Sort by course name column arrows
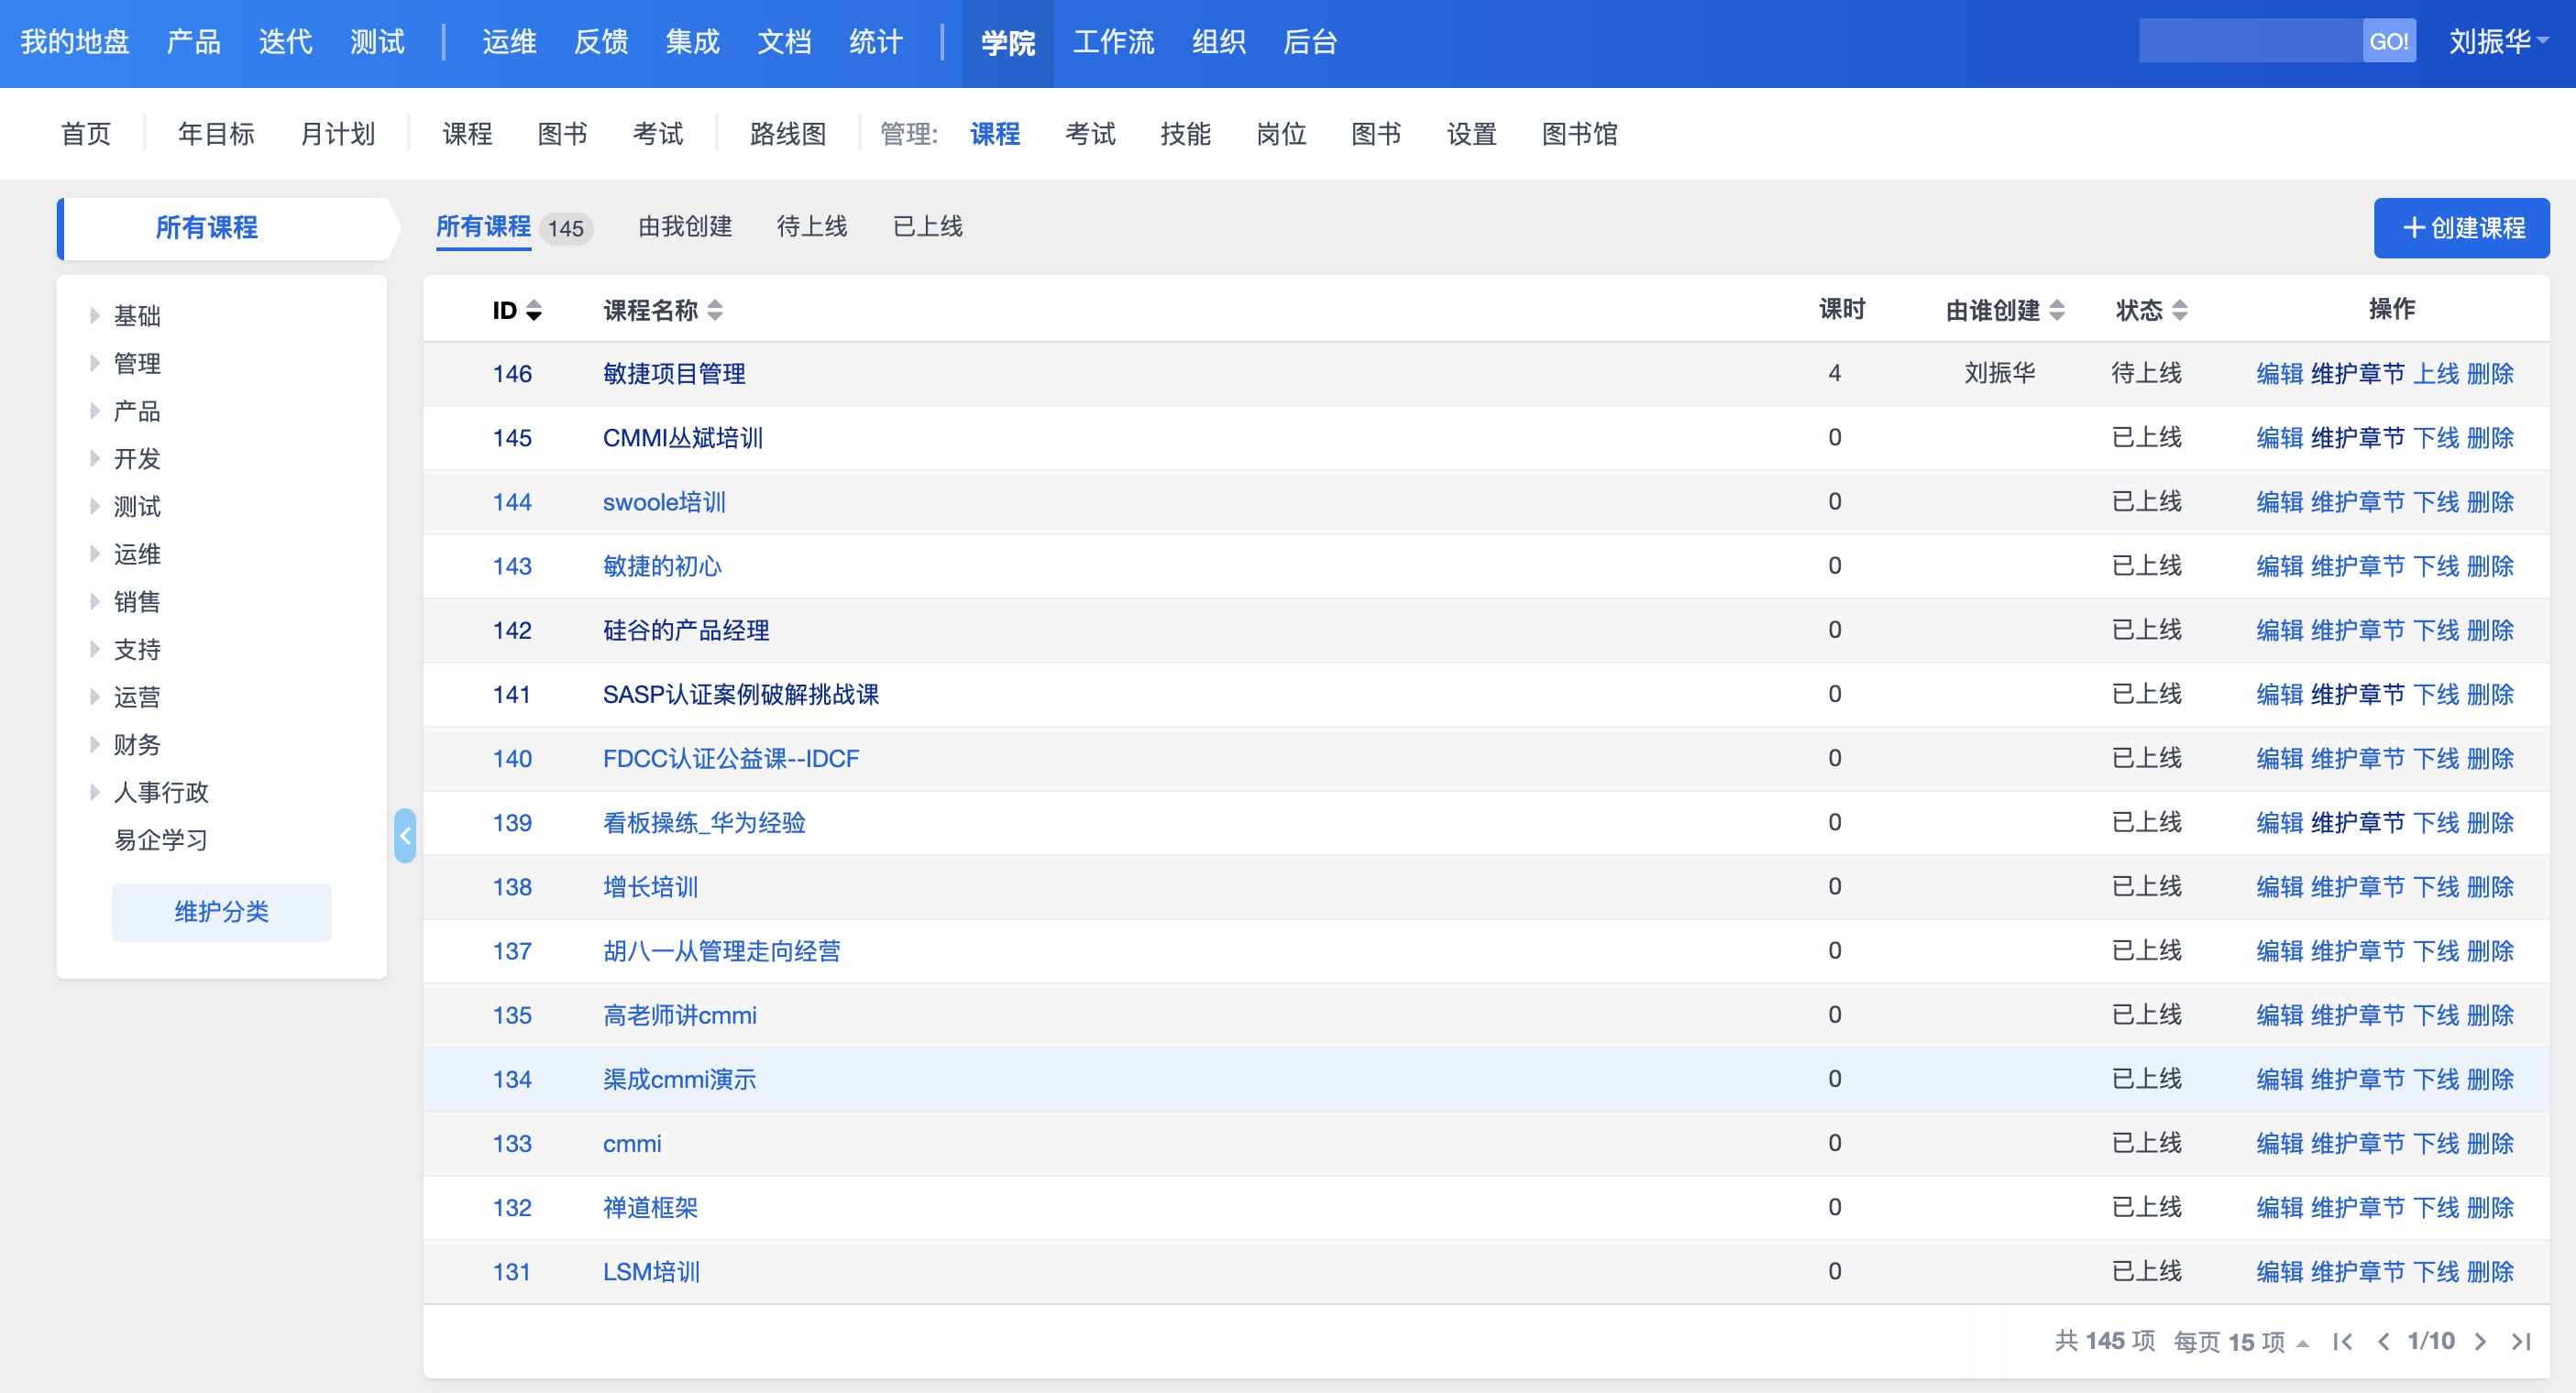 (x=714, y=310)
